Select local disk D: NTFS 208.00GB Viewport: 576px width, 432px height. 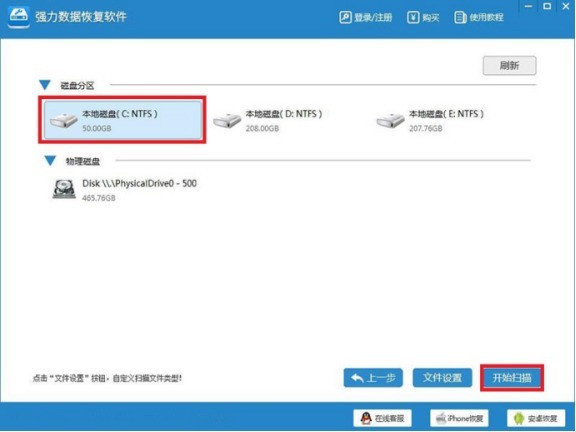point(268,120)
